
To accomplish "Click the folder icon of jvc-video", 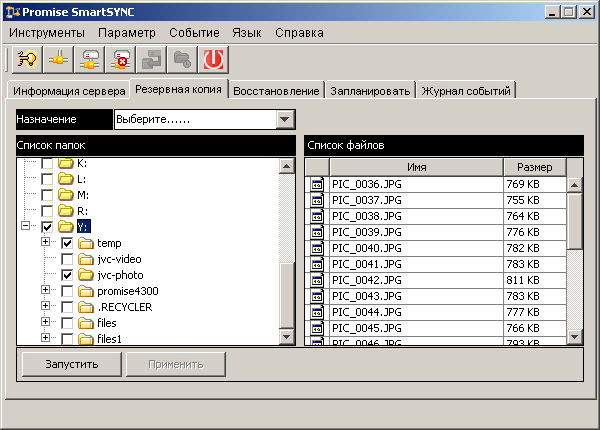I will pyautogui.click(x=86, y=259).
